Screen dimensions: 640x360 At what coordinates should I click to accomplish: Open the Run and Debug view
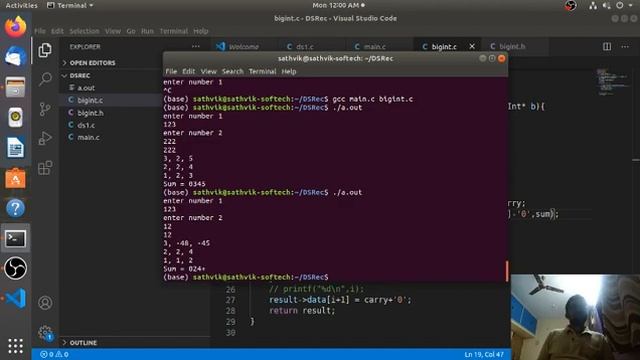click(x=45, y=138)
